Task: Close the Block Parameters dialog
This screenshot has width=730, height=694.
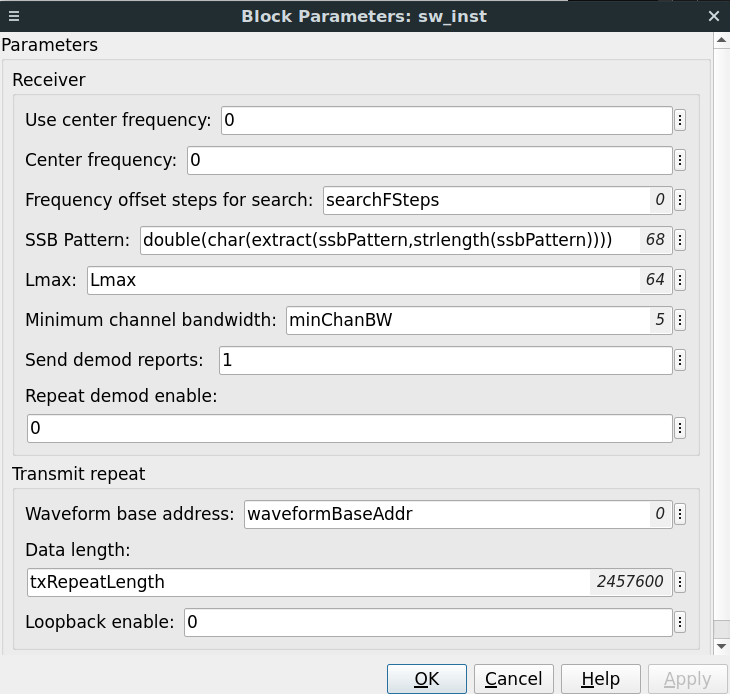Action: coord(714,16)
